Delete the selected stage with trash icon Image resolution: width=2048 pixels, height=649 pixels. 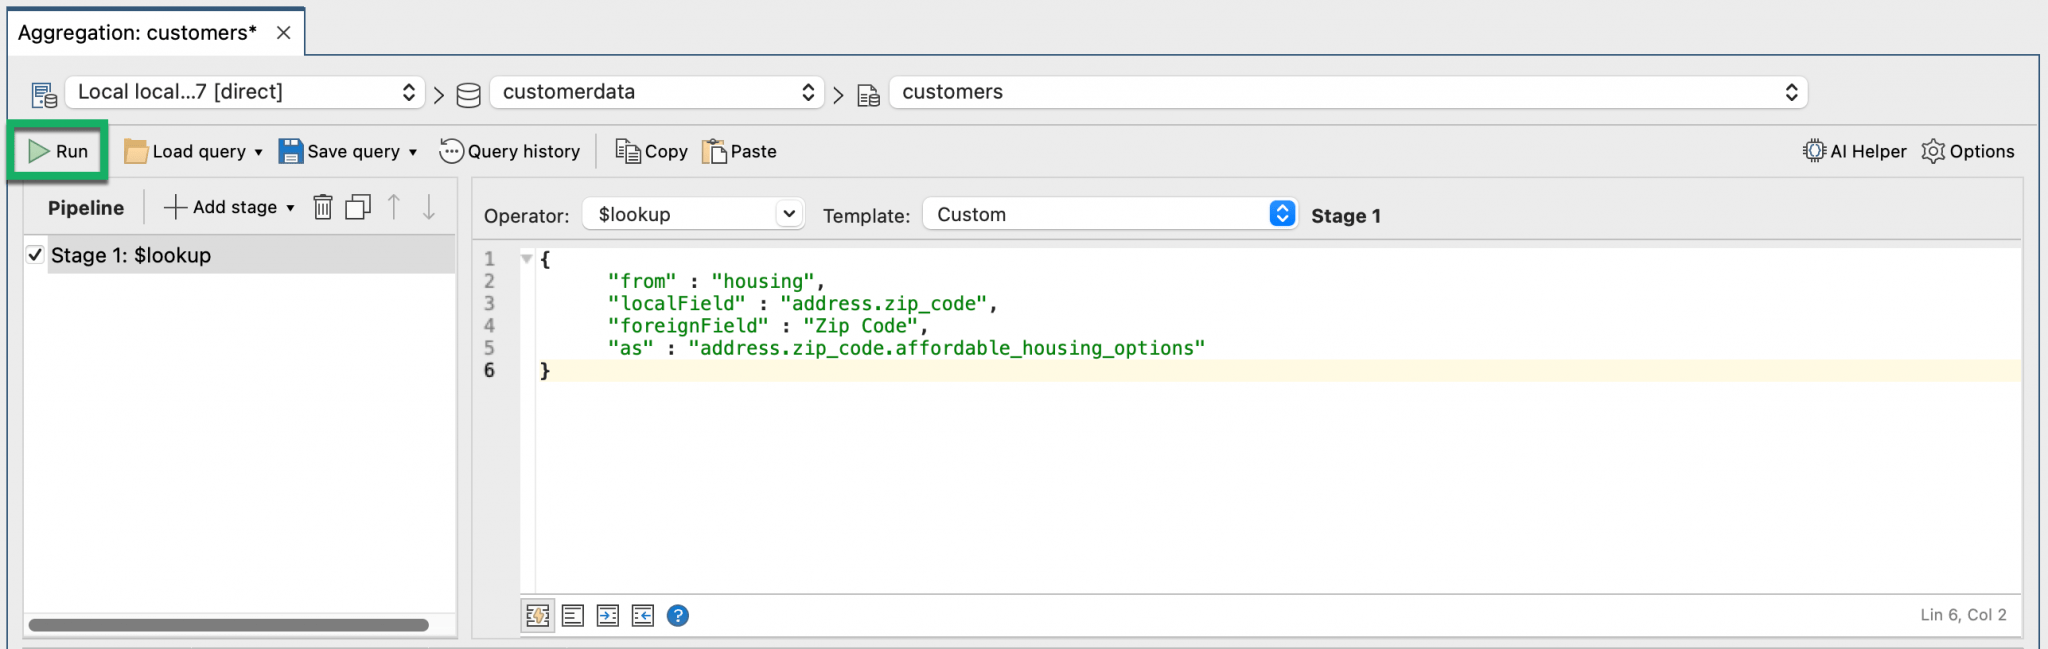[x=323, y=207]
